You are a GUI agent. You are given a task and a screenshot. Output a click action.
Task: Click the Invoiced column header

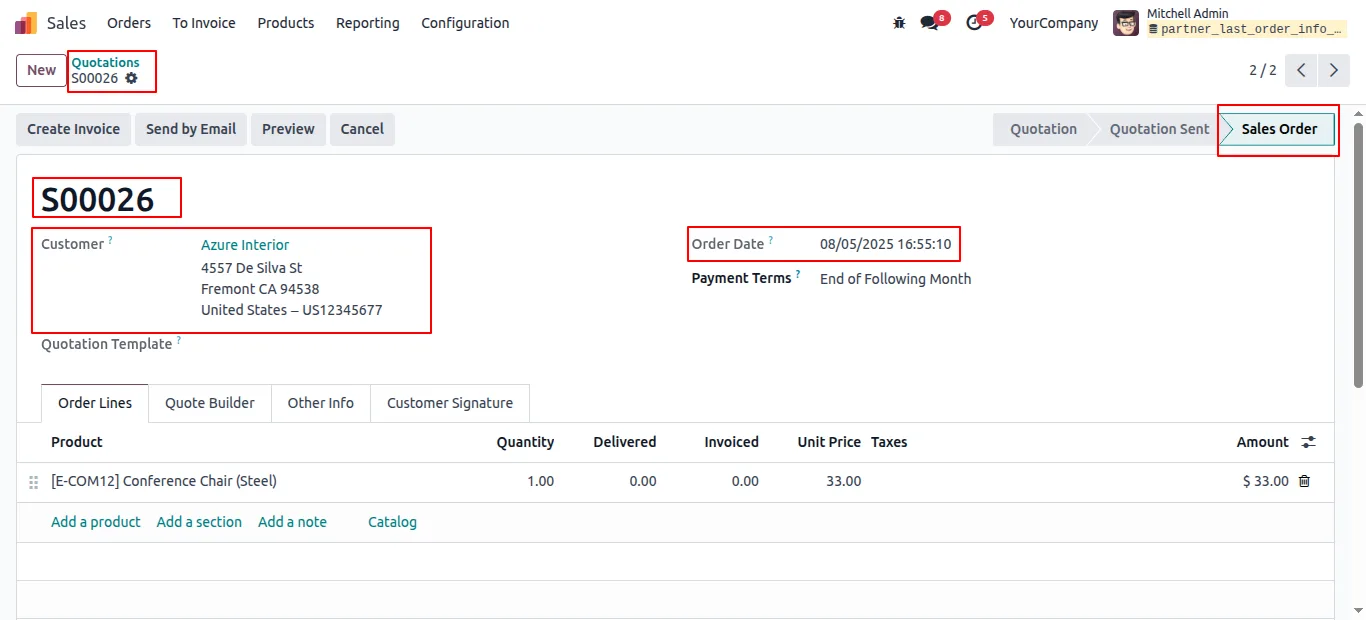coord(731,442)
